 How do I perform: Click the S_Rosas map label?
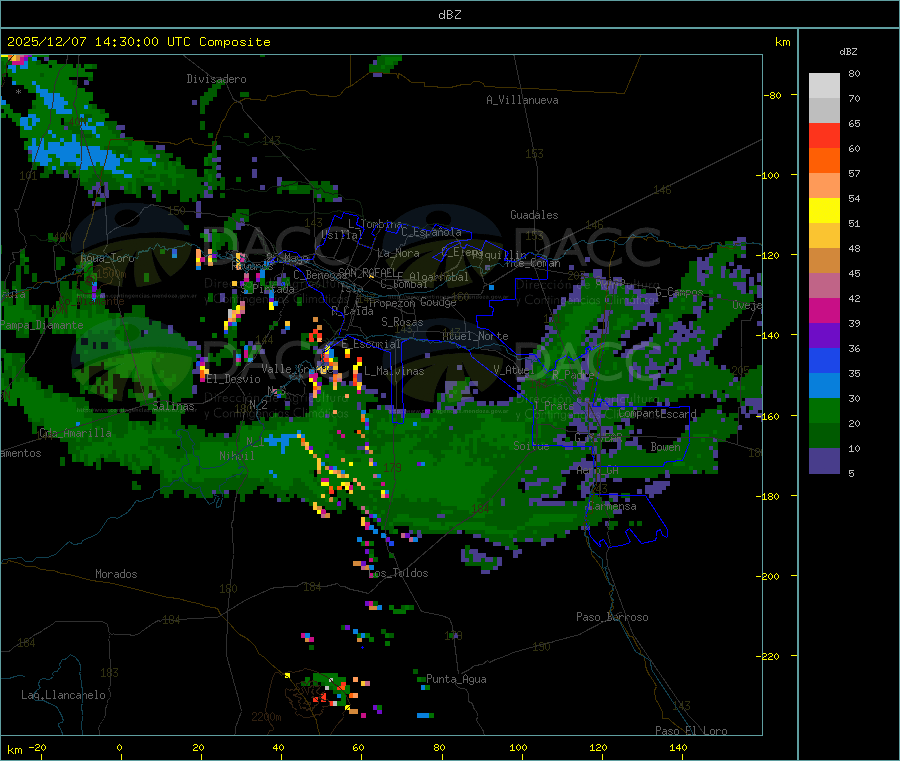point(402,322)
